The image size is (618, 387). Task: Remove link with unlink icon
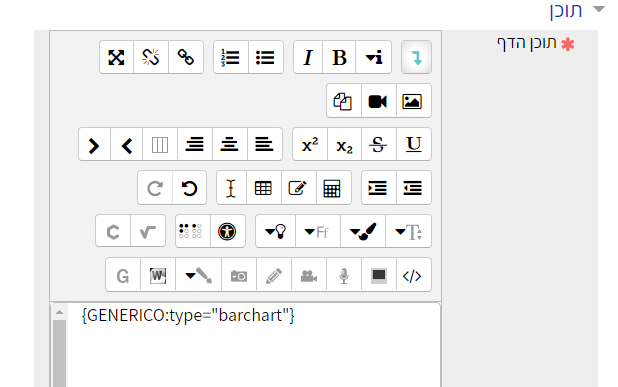151,57
